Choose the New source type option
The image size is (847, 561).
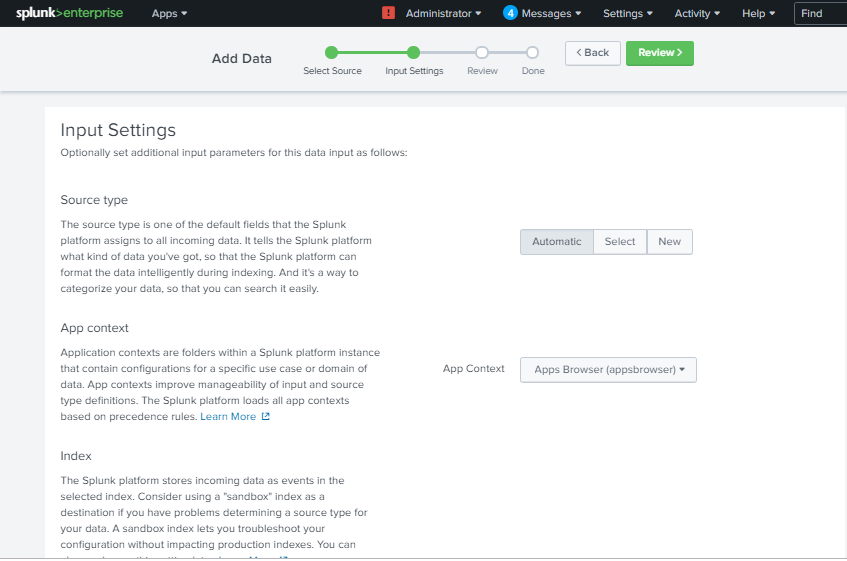(x=669, y=242)
